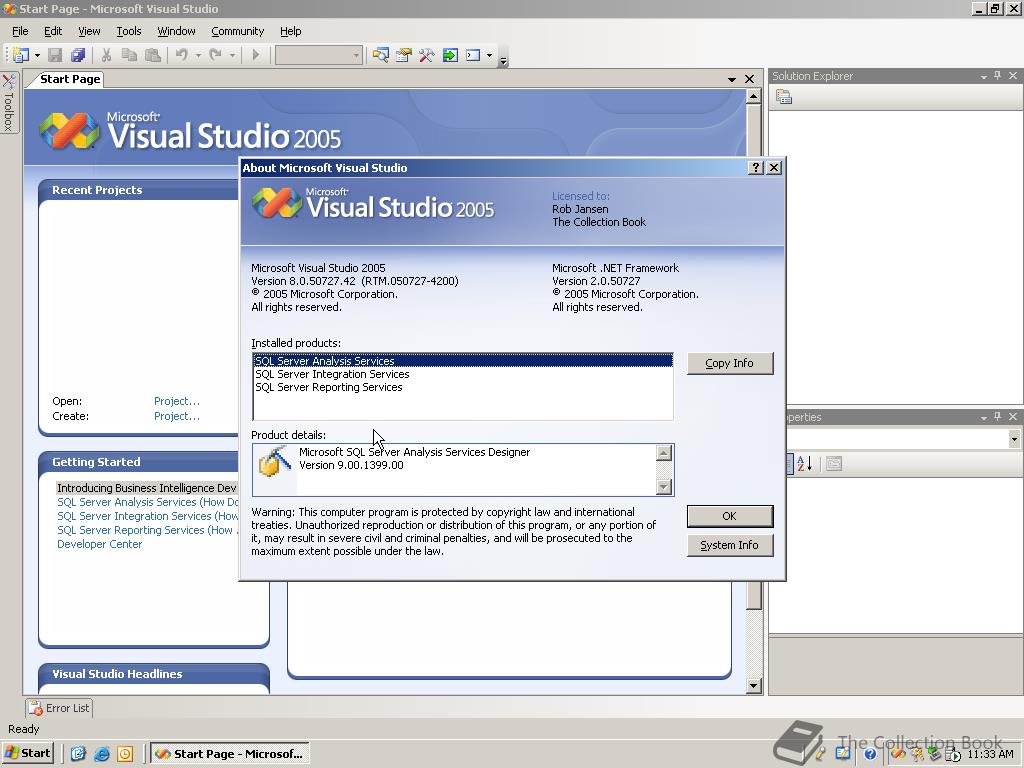Click OK in the About dialog
This screenshot has height=768, width=1024.
tap(729, 516)
